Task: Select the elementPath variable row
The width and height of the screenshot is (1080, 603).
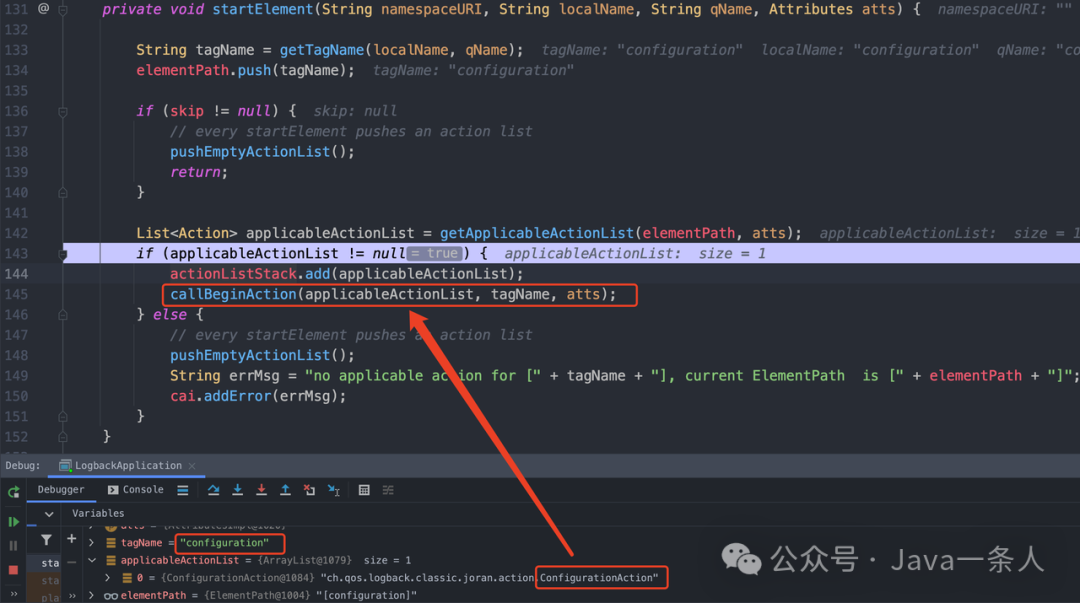Action: click(260, 595)
